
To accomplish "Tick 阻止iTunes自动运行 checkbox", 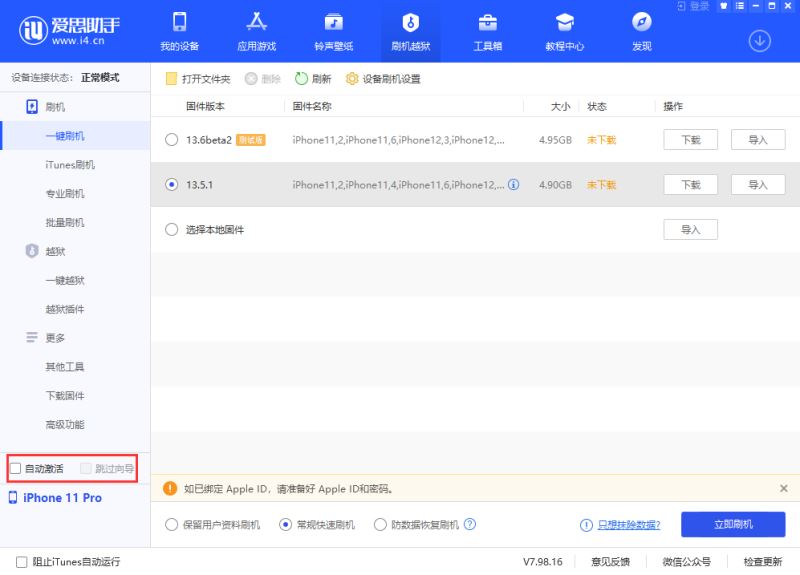I will (21, 562).
